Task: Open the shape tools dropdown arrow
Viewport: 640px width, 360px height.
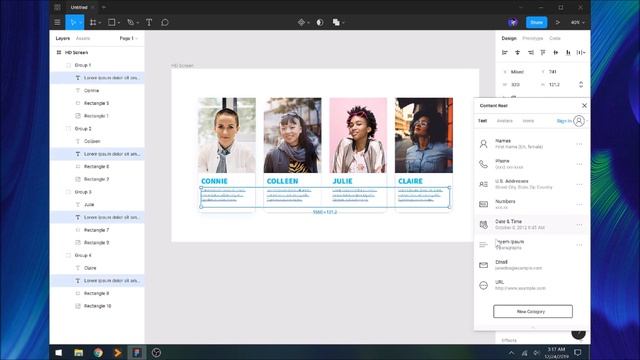Action: pos(119,23)
